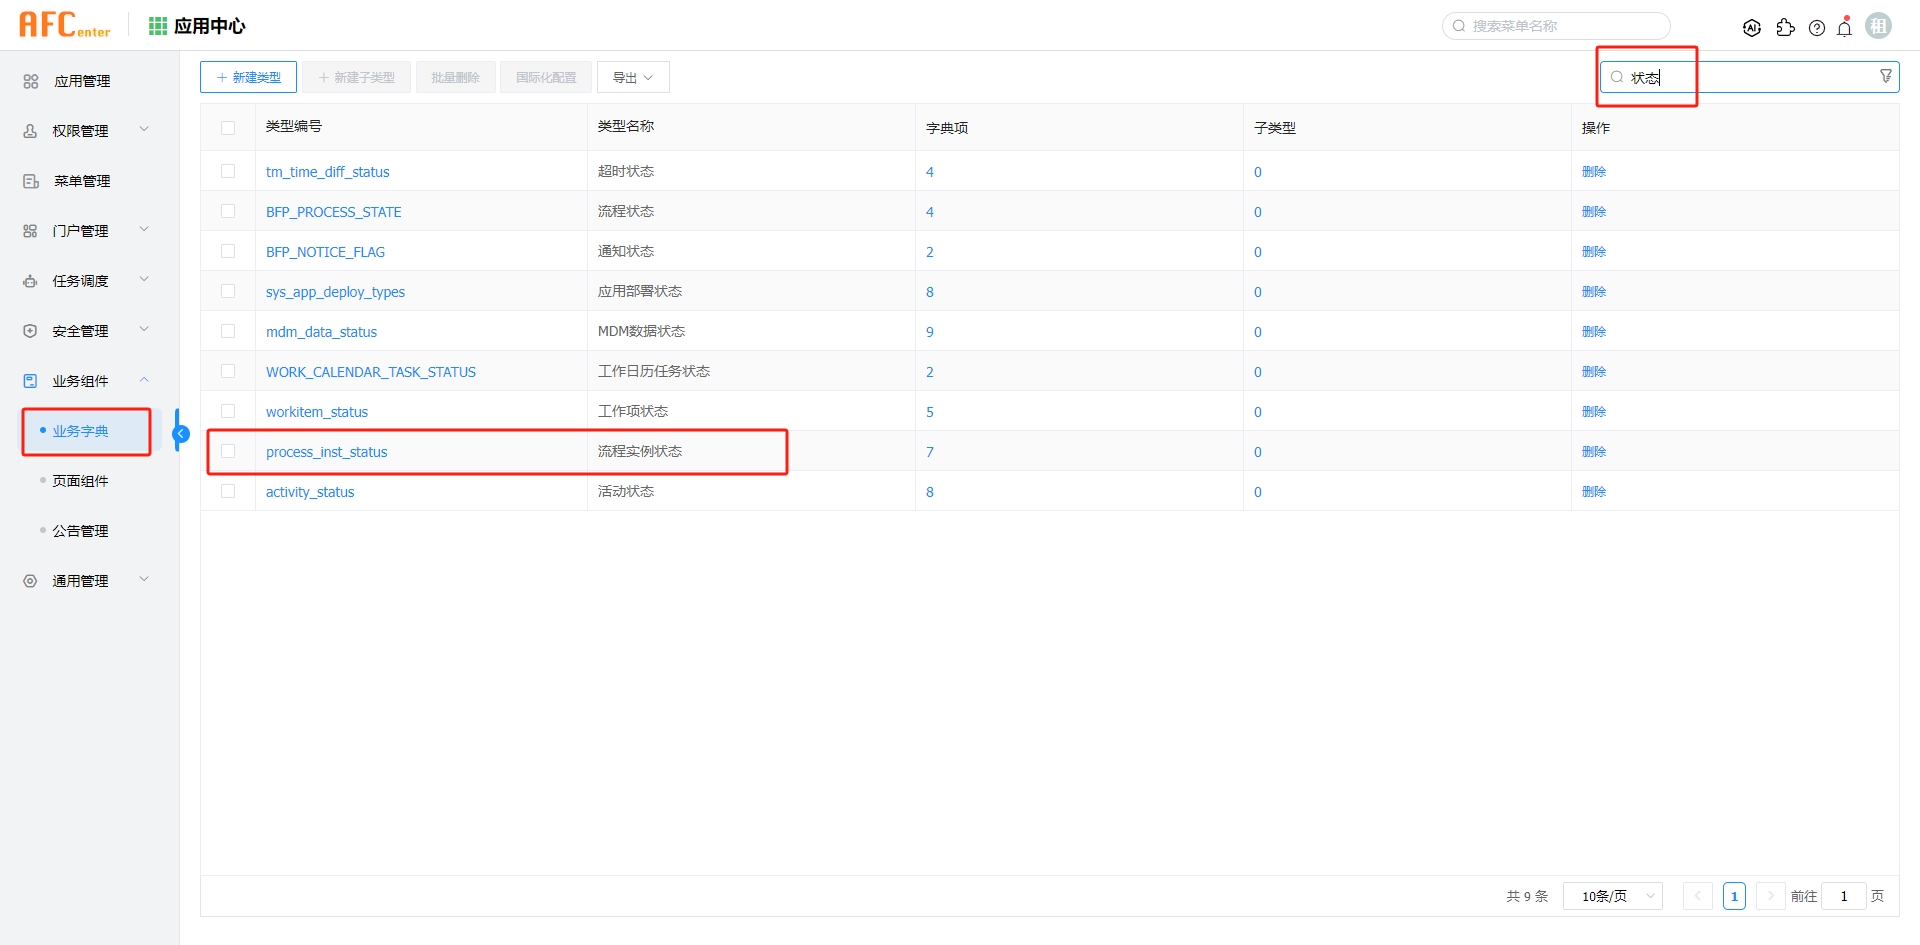
Task: Click the filter funnel icon in search bar
Action: pos(1886,75)
